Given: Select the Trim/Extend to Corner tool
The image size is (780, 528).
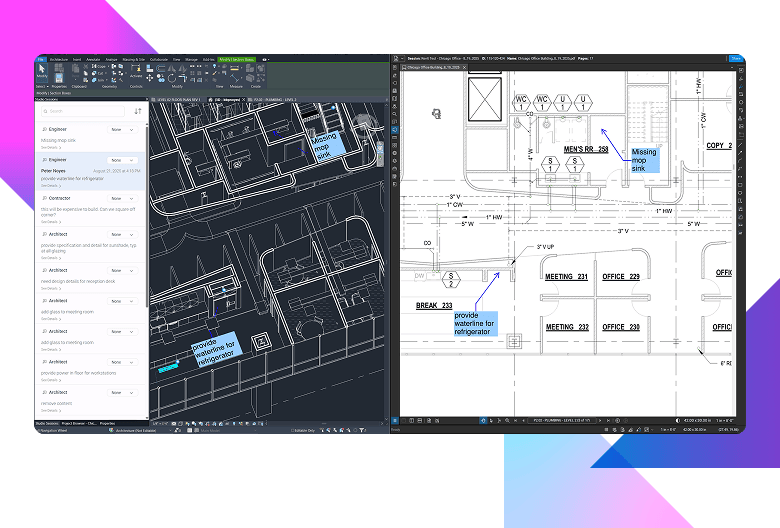Looking at the screenshot, I should click(182, 78).
